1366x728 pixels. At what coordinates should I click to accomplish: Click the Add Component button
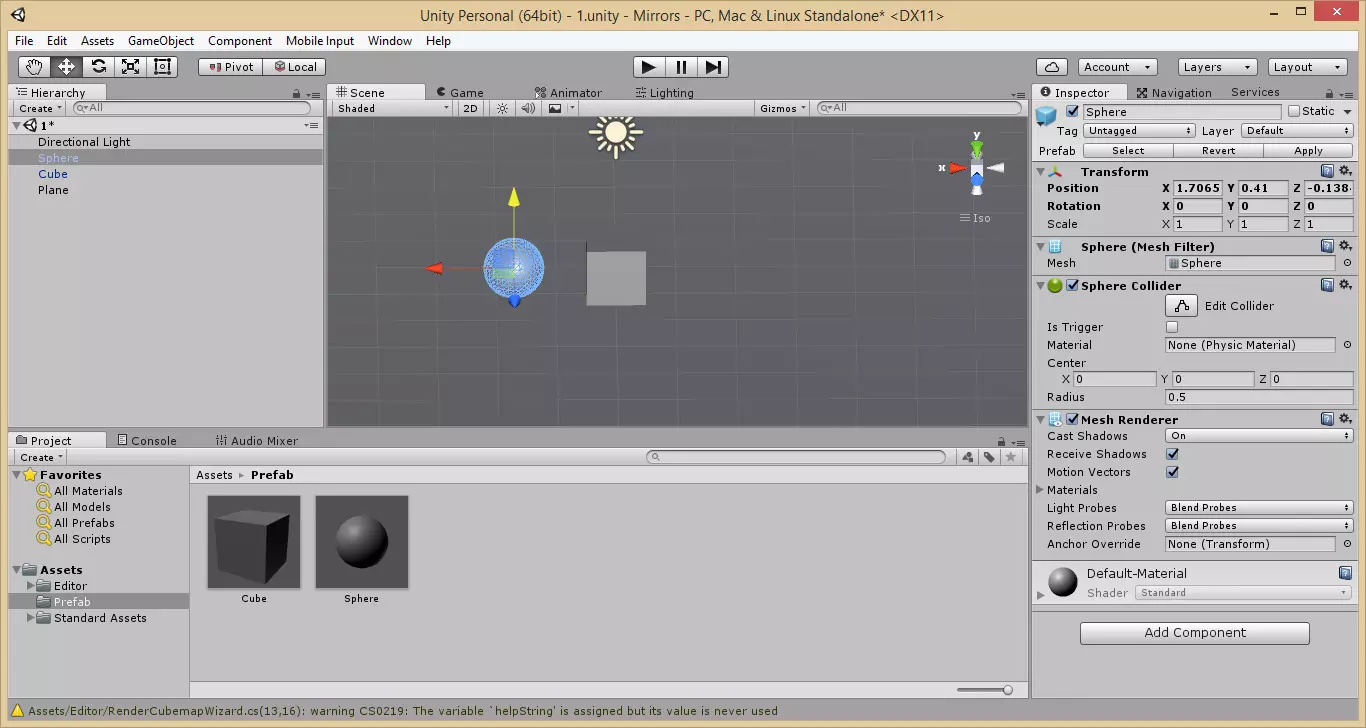coord(1194,633)
